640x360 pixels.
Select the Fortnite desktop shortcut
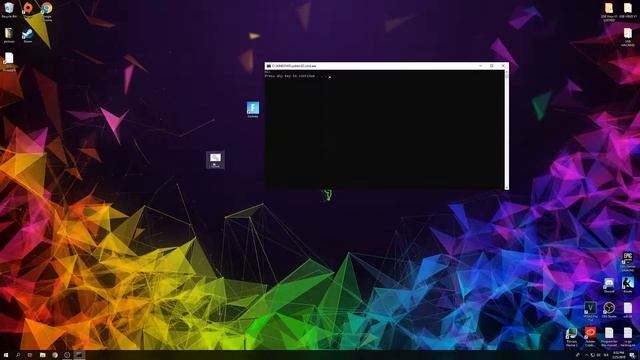pos(253,110)
